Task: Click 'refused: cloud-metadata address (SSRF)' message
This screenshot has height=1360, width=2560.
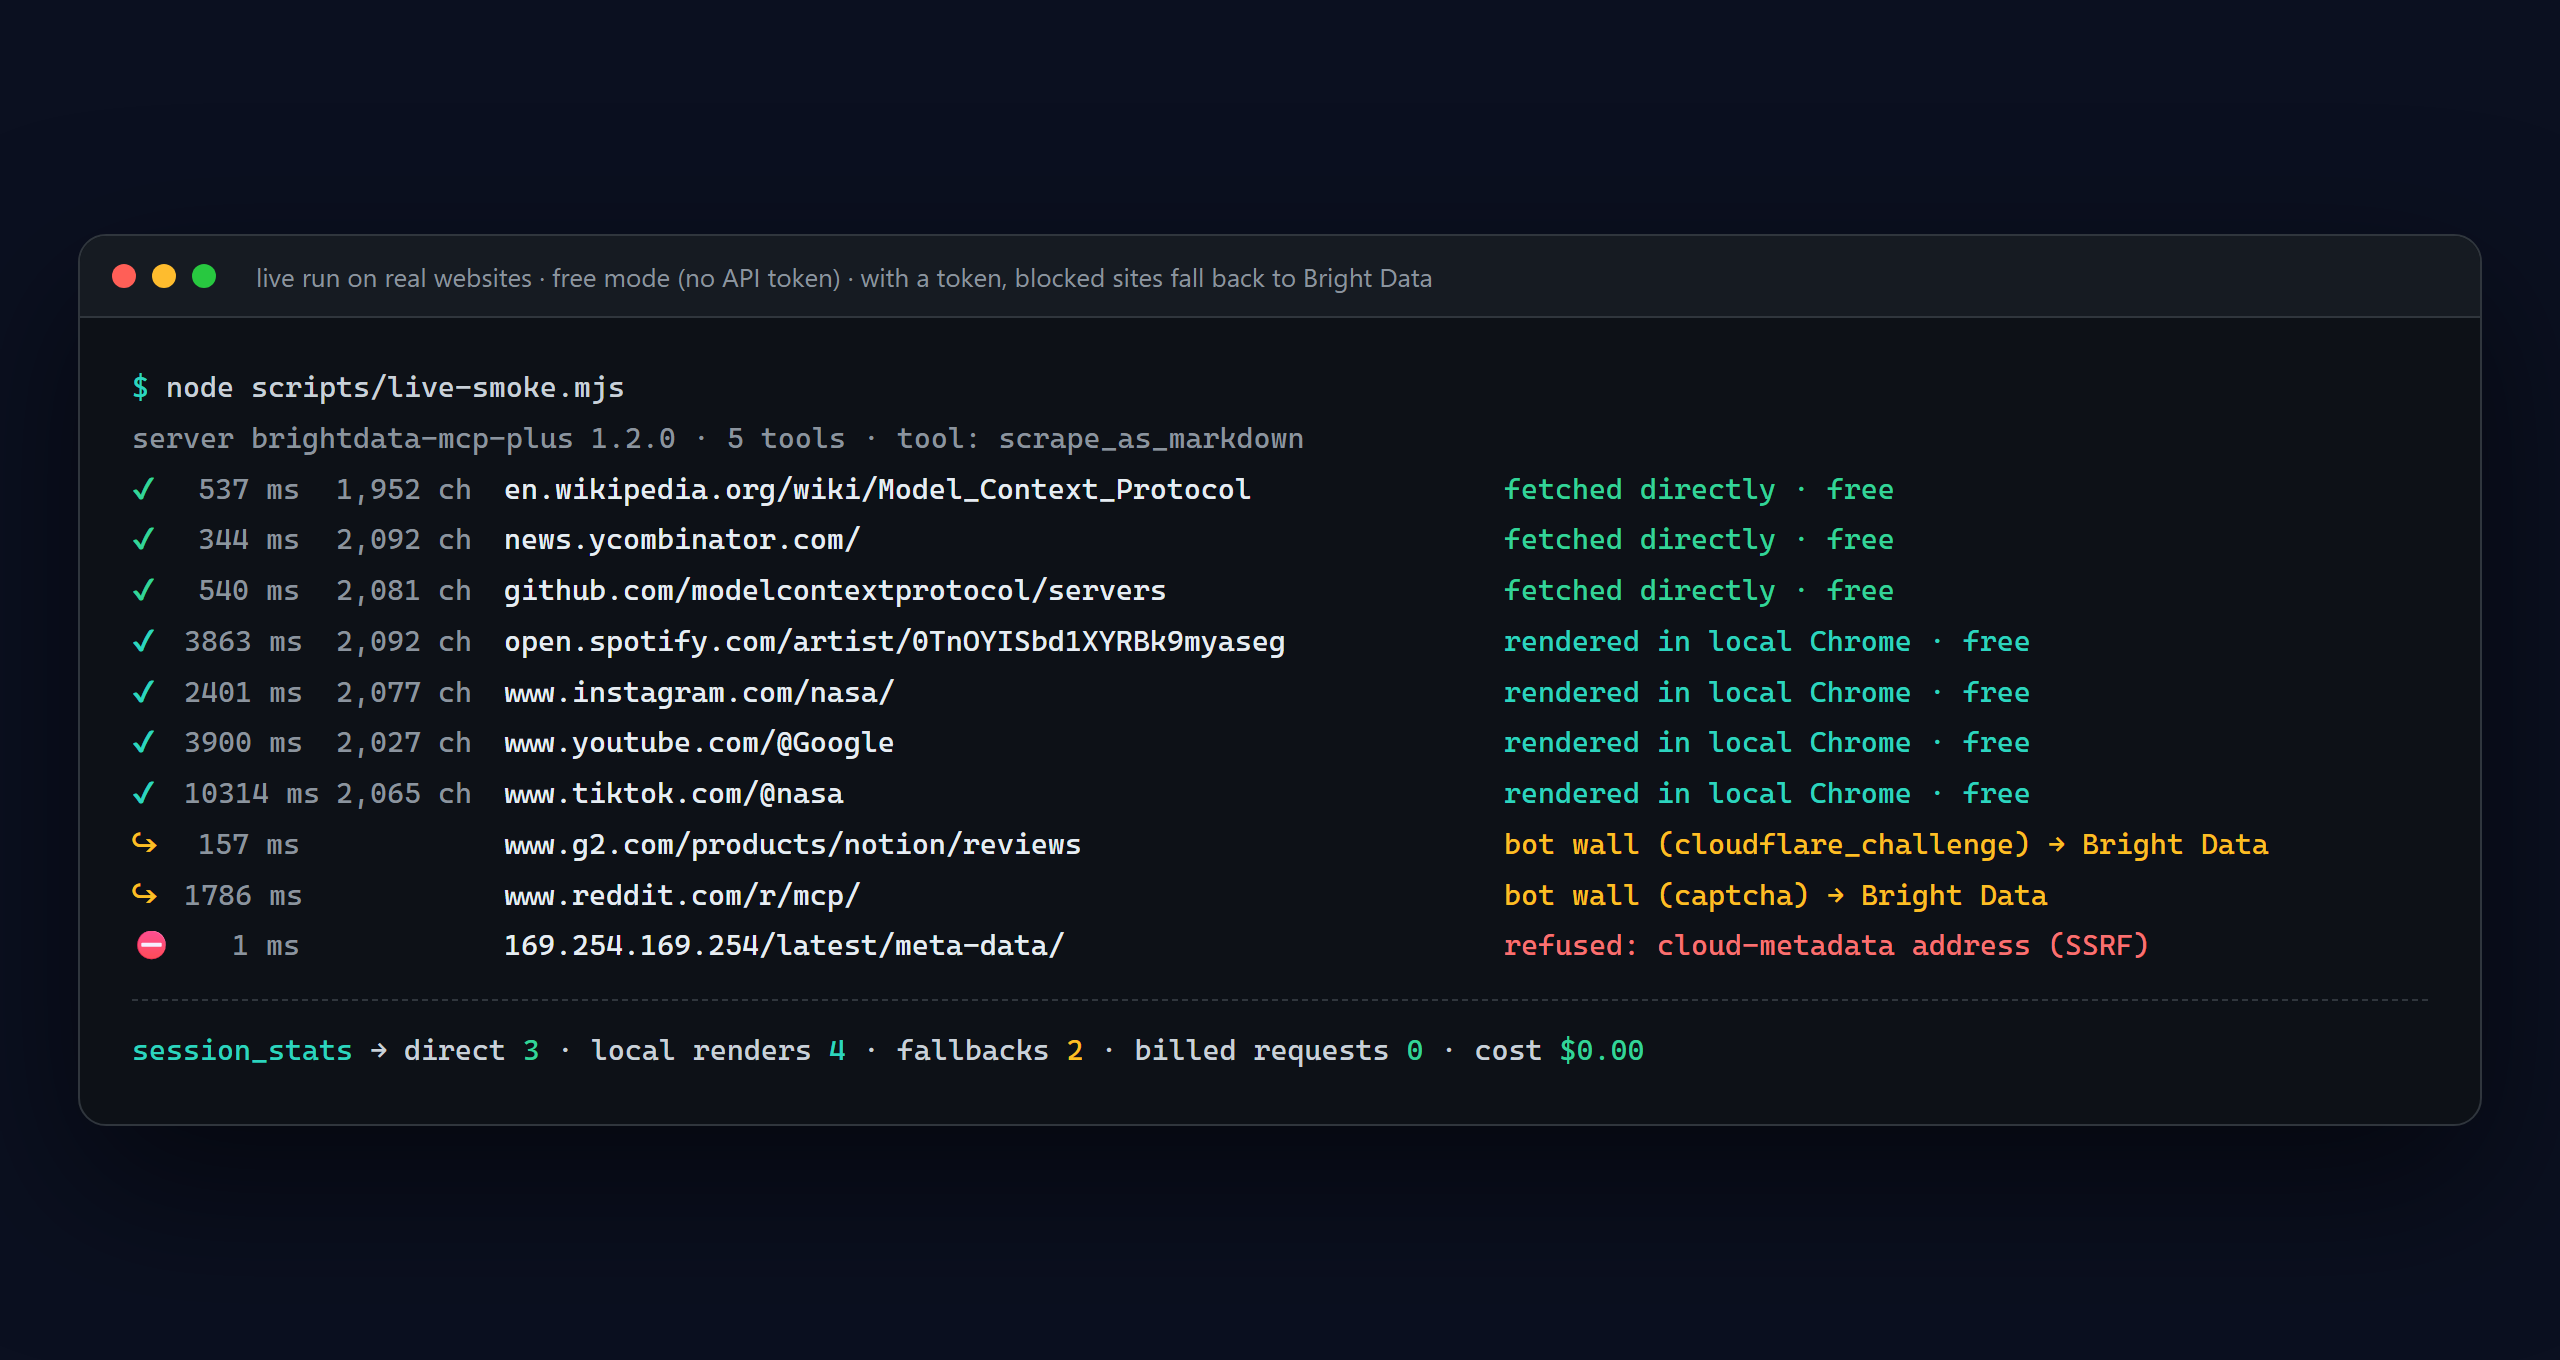Action: 1826,946
